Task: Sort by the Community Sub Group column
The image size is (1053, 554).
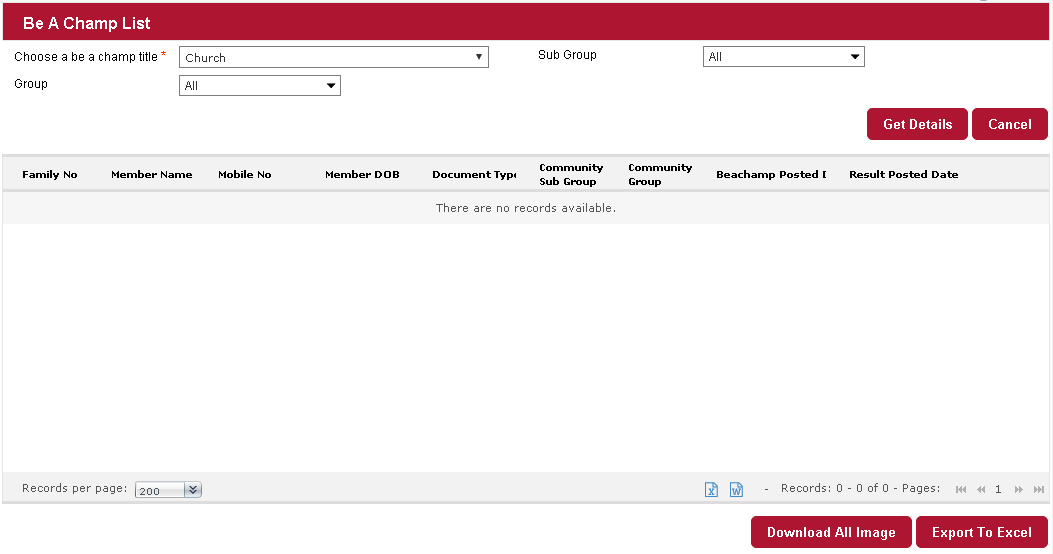Action: pos(571,175)
